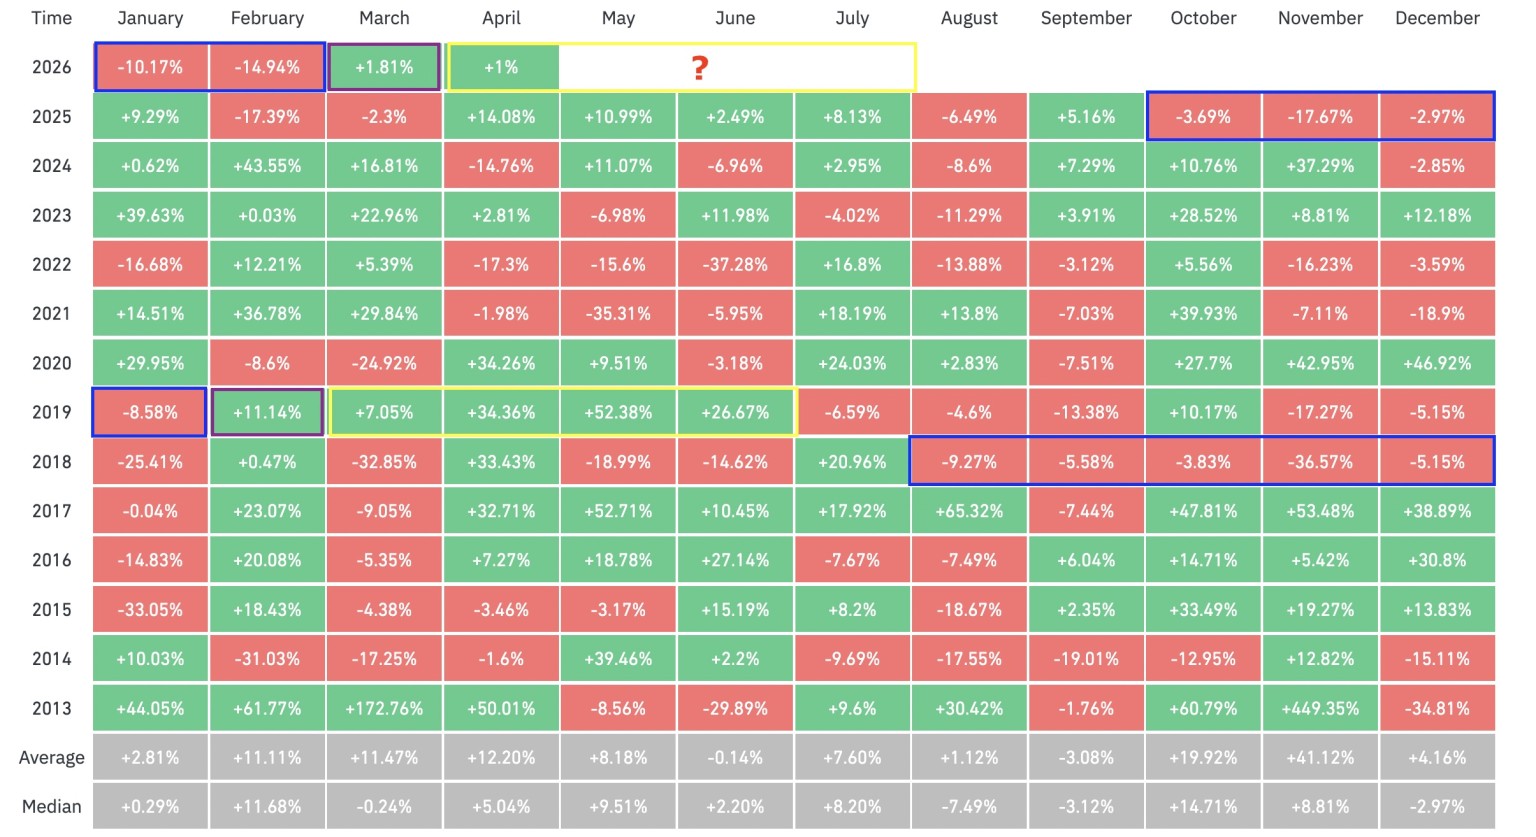1536x837 pixels.
Task: Click the April 2026 cell showing +1%
Action: click(x=501, y=67)
